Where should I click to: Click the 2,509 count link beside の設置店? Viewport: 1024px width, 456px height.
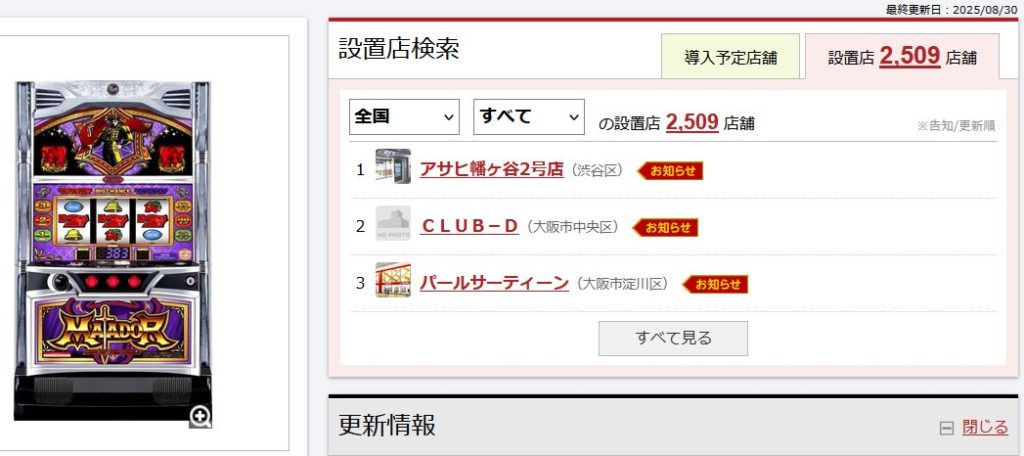tap(692, 122)
